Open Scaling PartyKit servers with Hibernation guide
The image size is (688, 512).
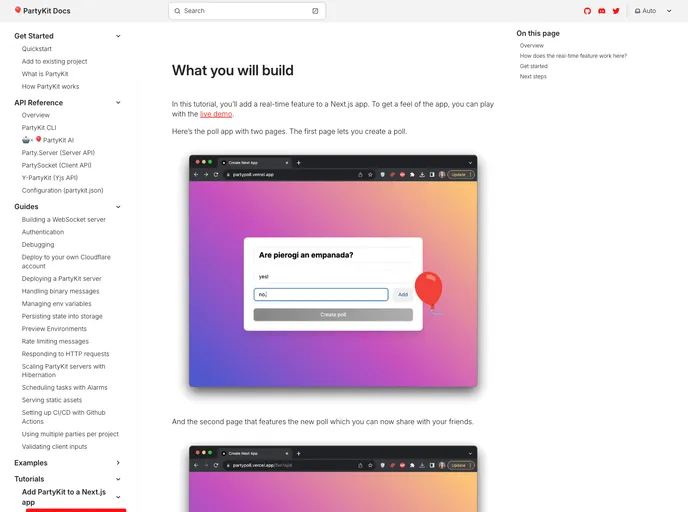pyautogui.click(x=64, y=371)
